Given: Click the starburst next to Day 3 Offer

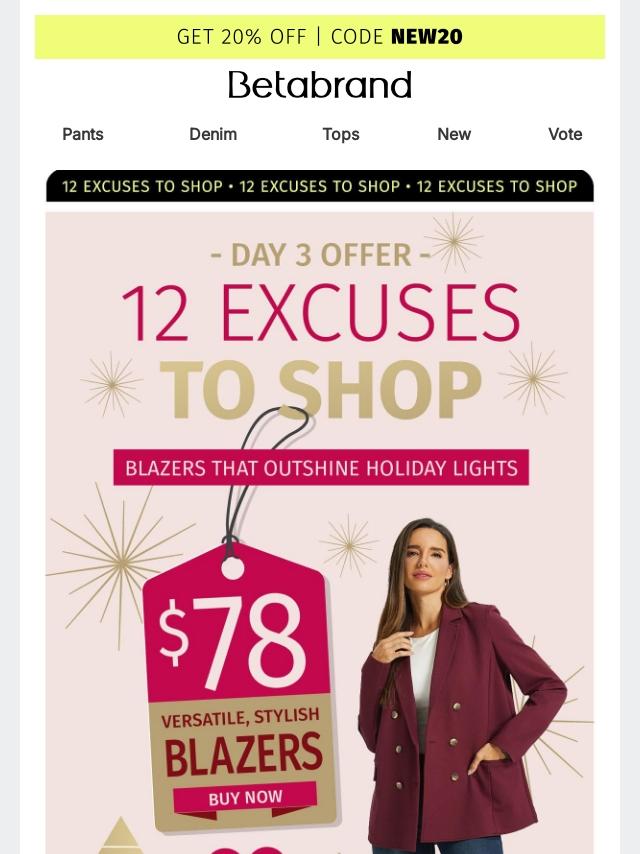Looking at the screenshot, I should pos(454,242).
